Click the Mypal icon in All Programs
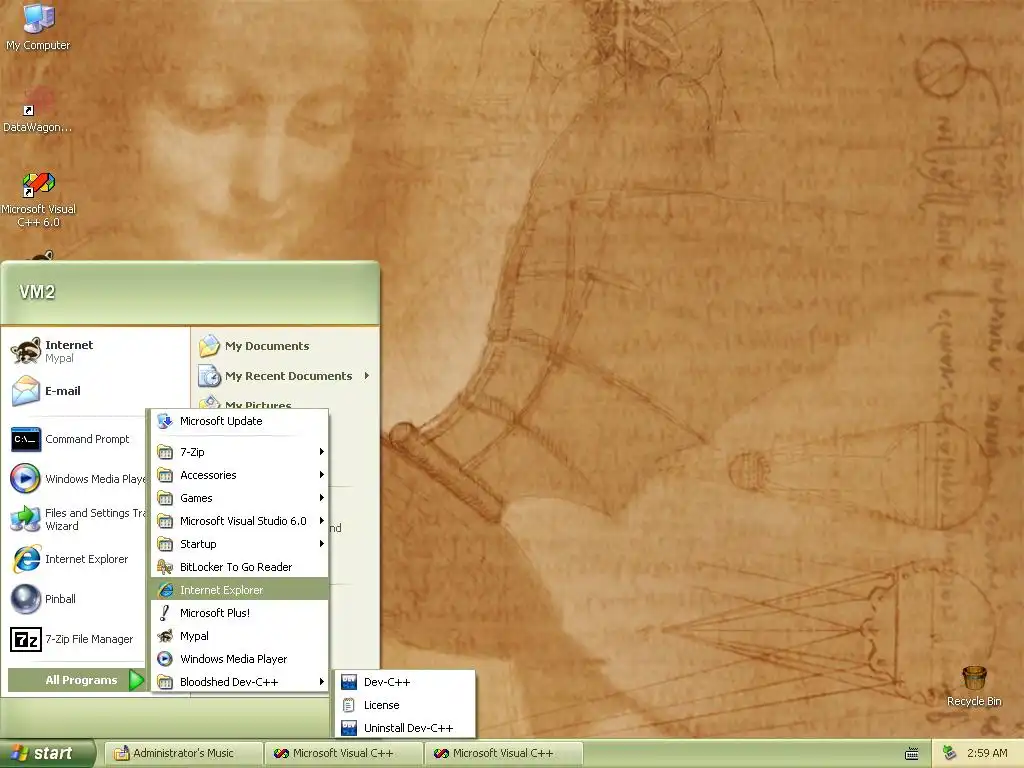 click(x=165, y=635)
